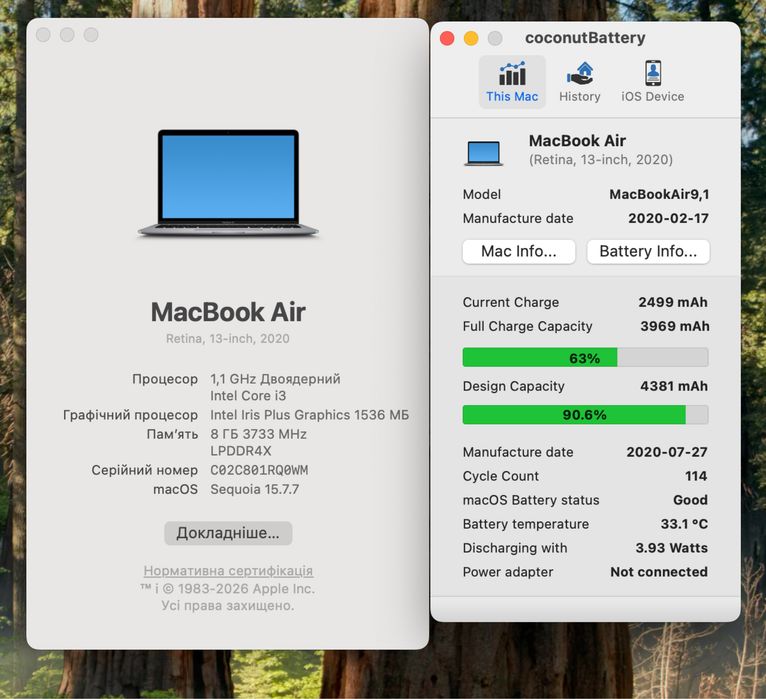The height and width of the screenshot is (699, 766).
Task: Click the Current Charge value 2499 mAh
Action: coord(673,302)
